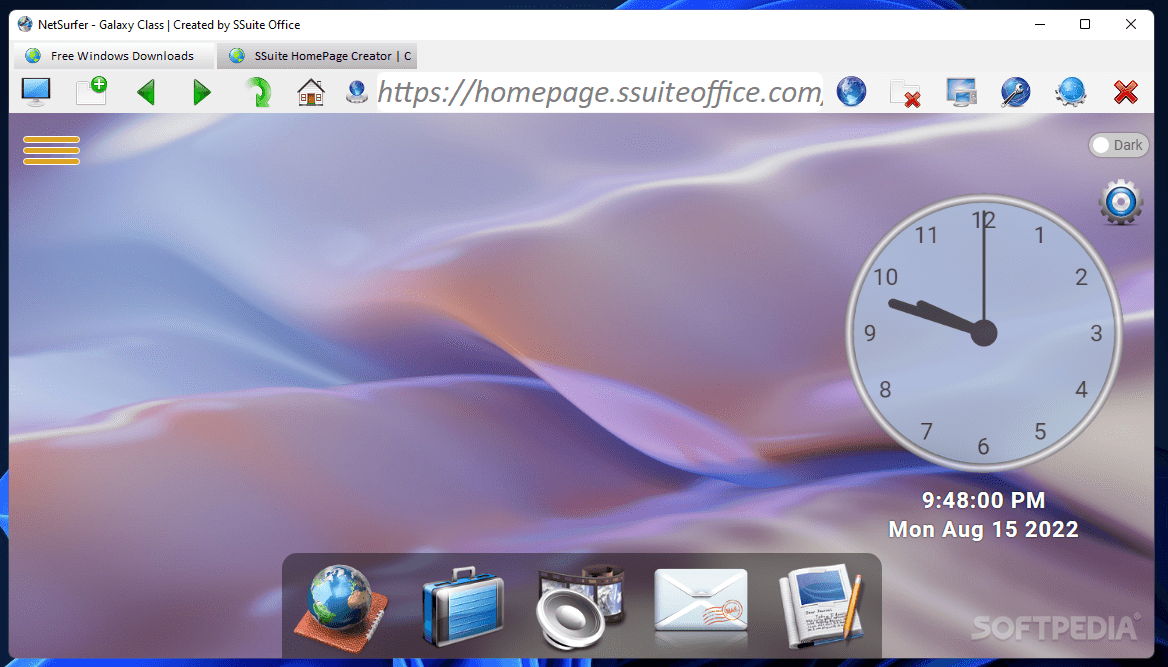Open the gear settings icon above clock
Screen dimensions: 1168x667
(x=1120, y=202)
